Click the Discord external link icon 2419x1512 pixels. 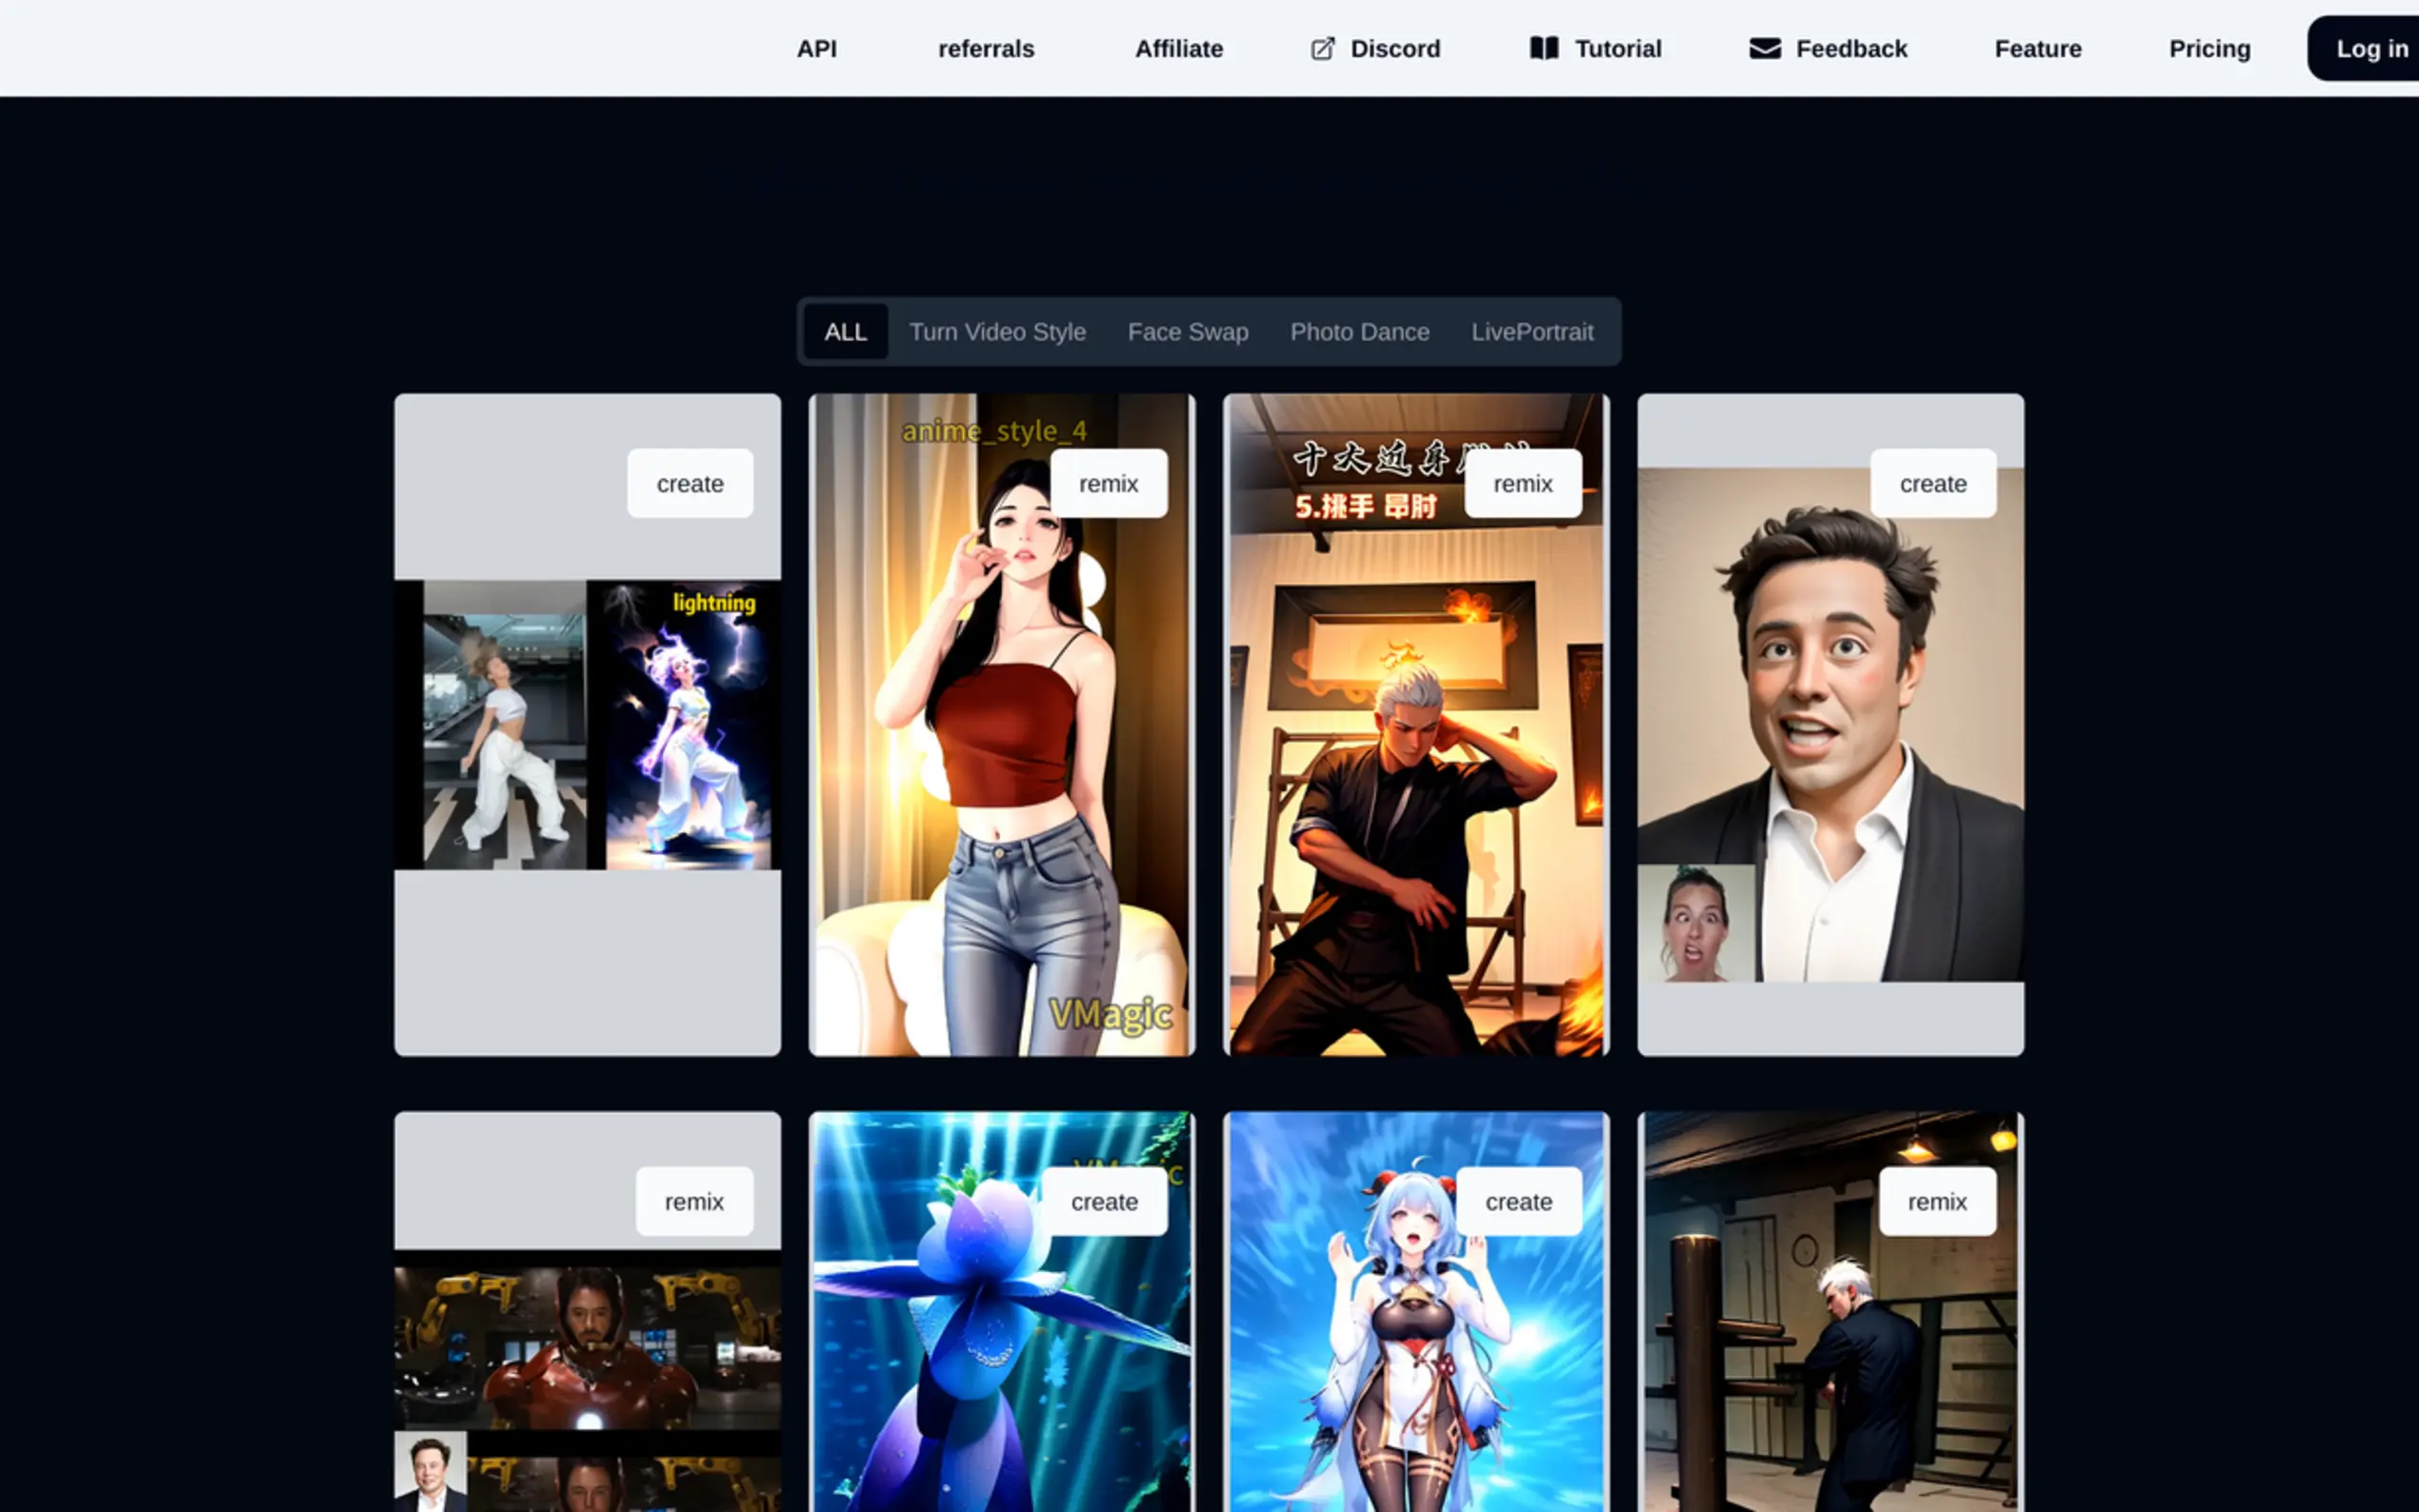(x=1322, y=49)
